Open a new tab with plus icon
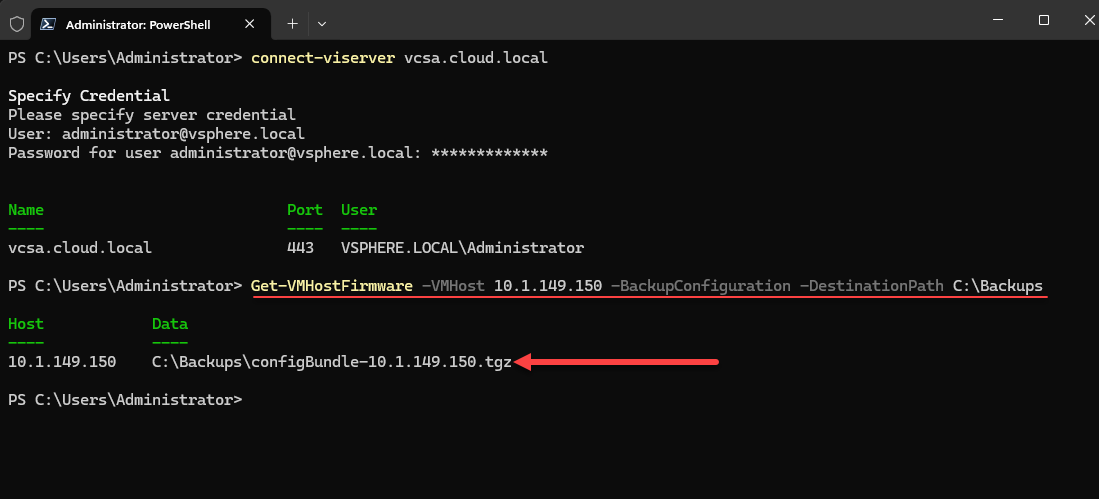 pyautogui.click(x=293, y=23)
